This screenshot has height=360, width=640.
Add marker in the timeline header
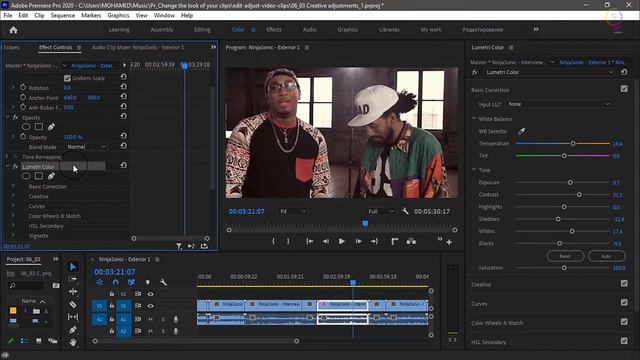147,282
